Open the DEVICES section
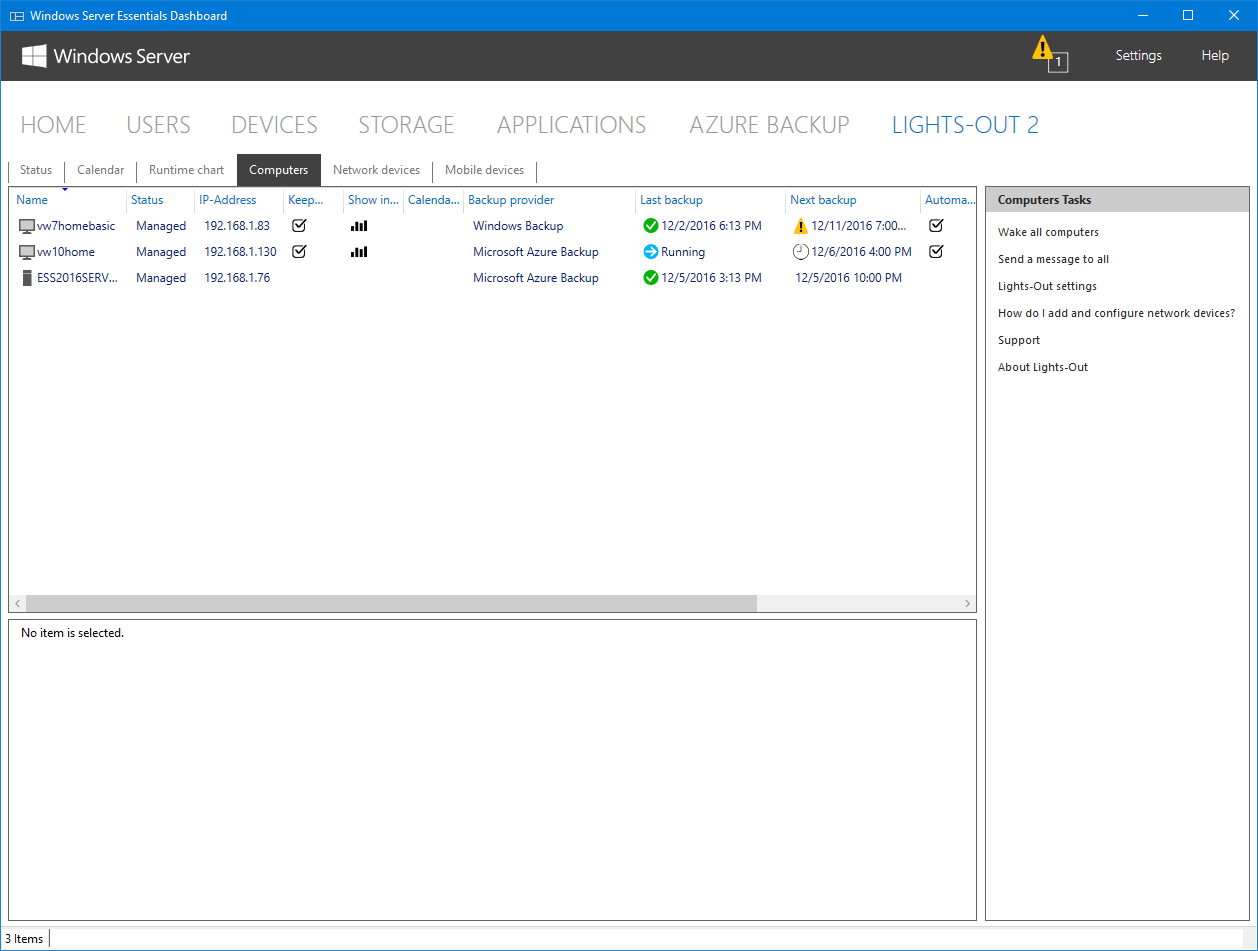The height and width of the screenshot is (951, 1258). tap(274, 125)
